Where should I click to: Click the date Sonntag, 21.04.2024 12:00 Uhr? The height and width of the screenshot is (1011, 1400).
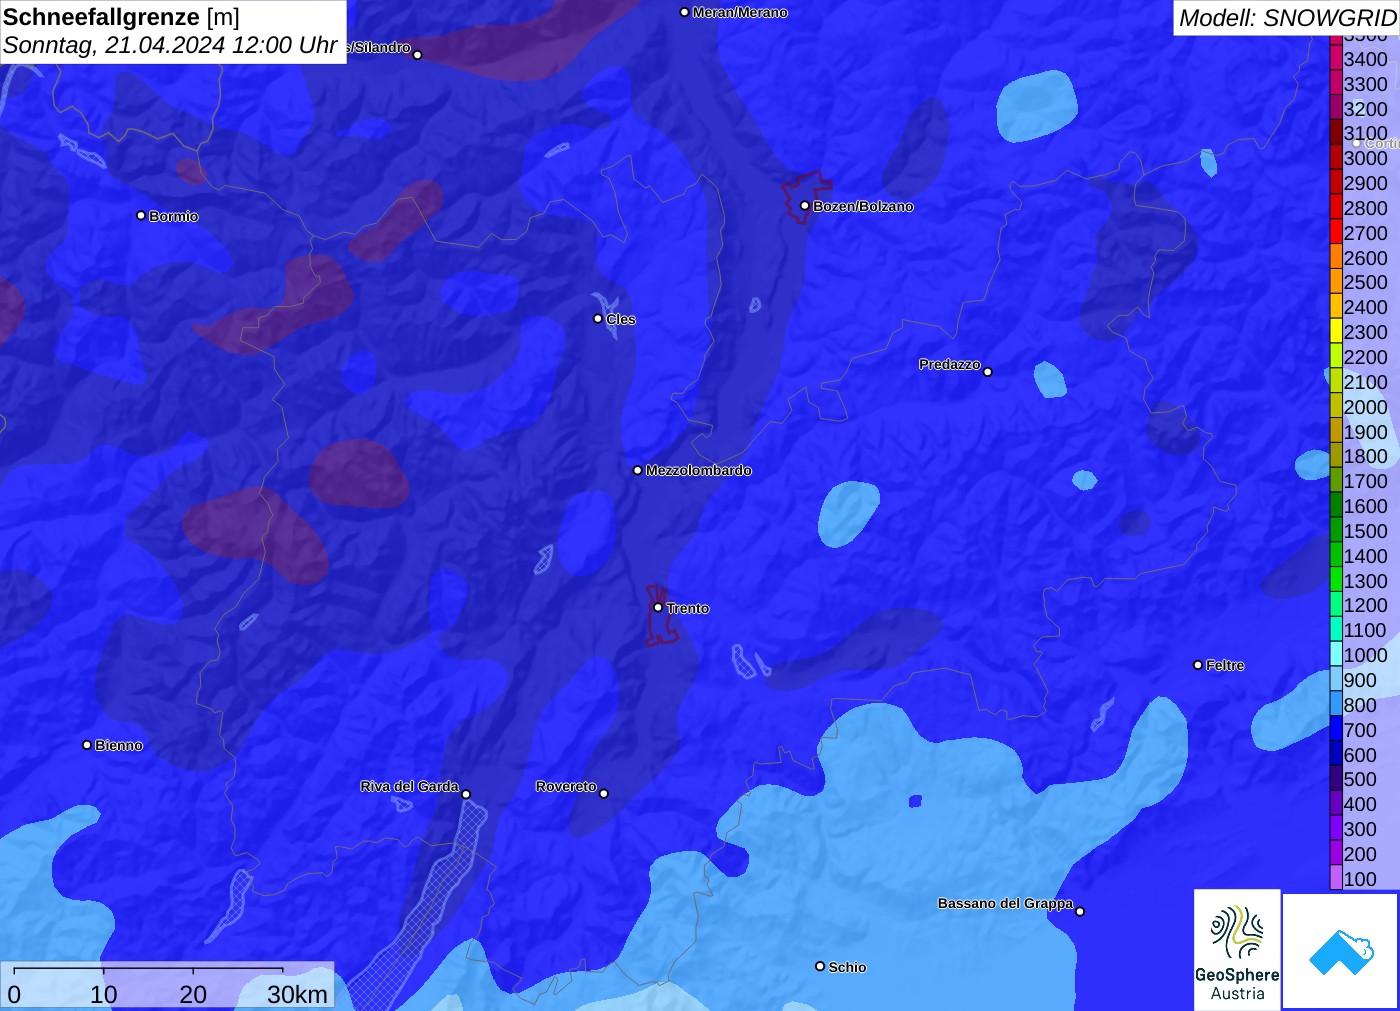(x=170, y=45)
